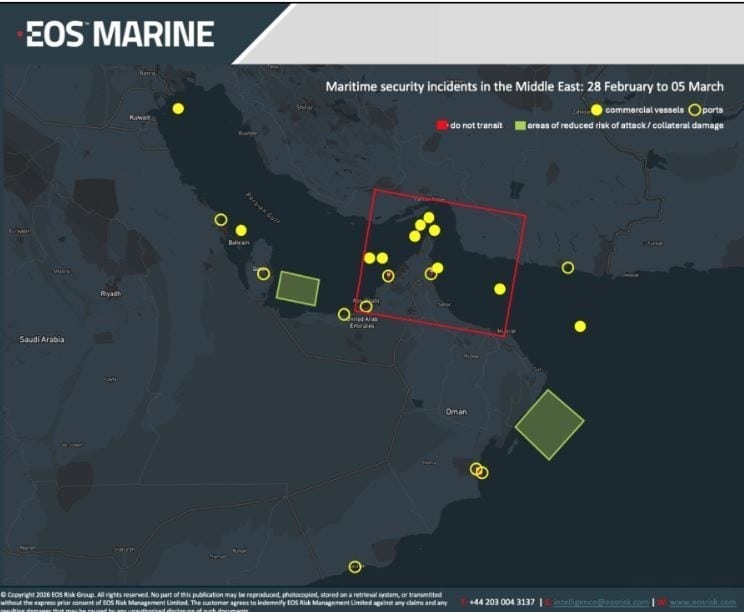Click the commercial vessels yellow legend dot
The image size is (744, 612).
[597, 109]
